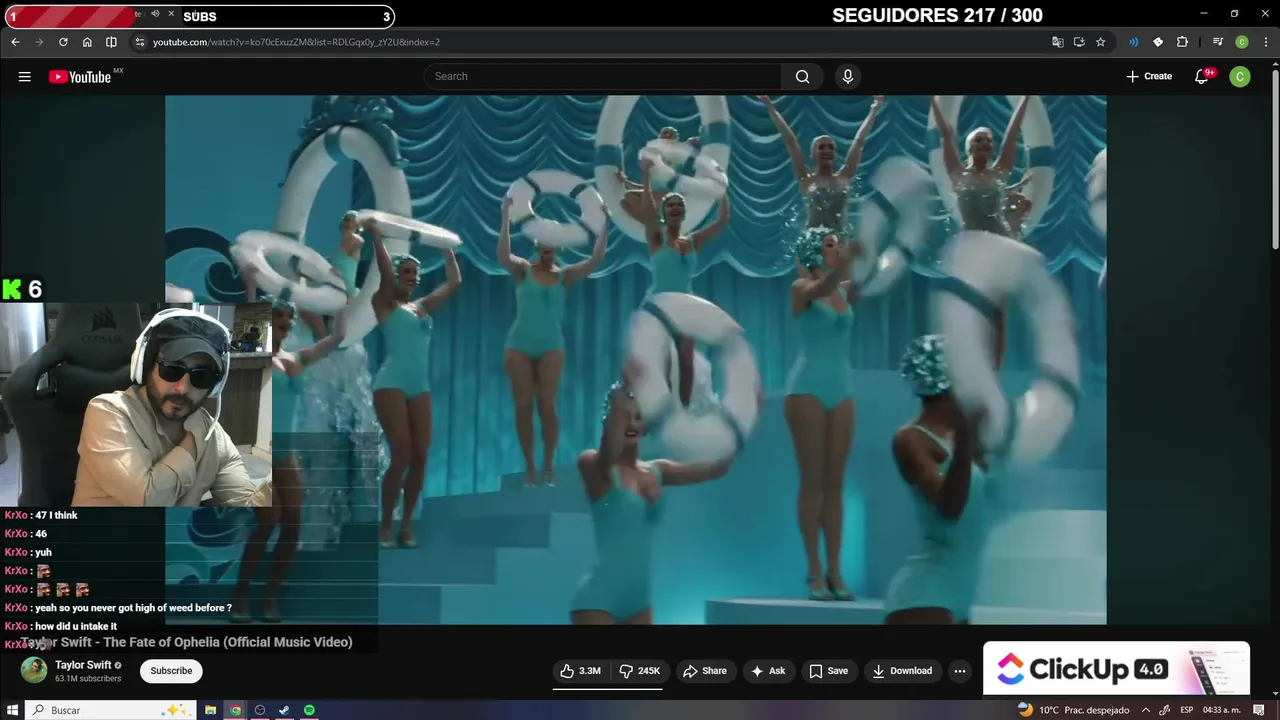Toggle the browser sidebar panel icon

(x=111, y=42)
